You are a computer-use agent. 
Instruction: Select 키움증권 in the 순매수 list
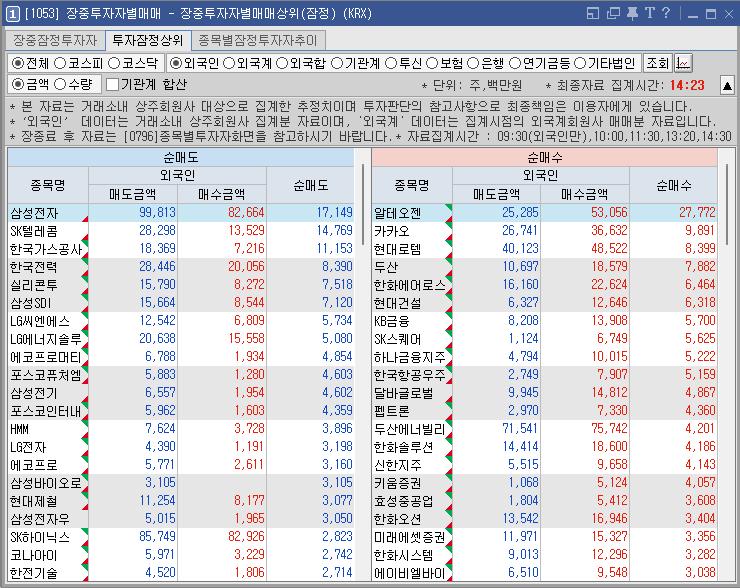[398, 483]
